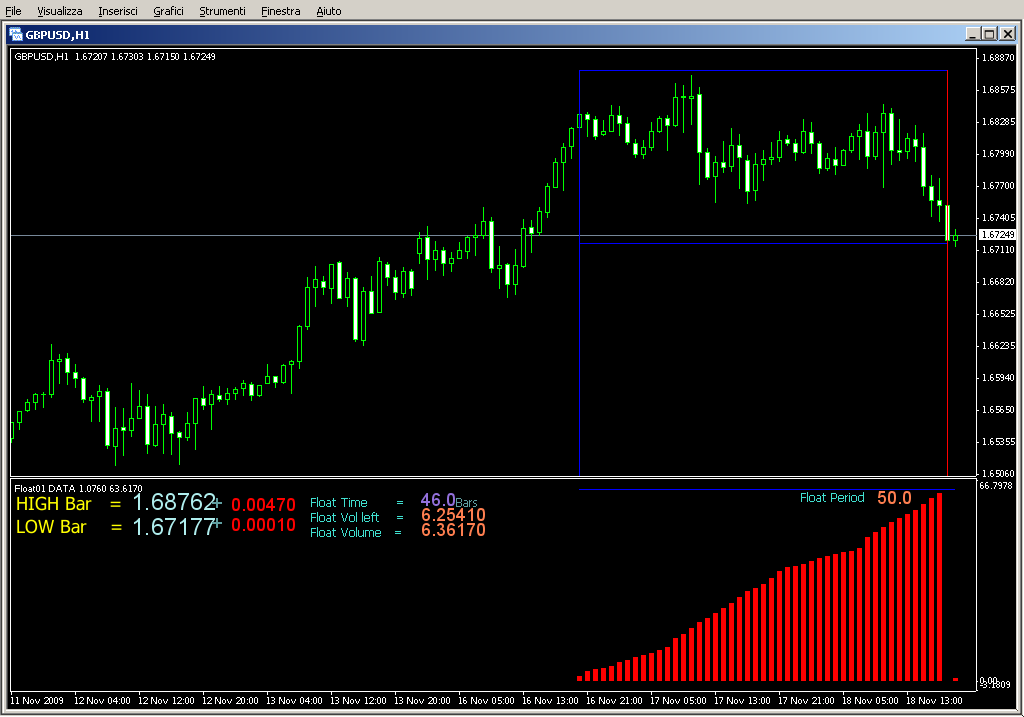Click the 1.67110 price scale label

pos(999,249)
